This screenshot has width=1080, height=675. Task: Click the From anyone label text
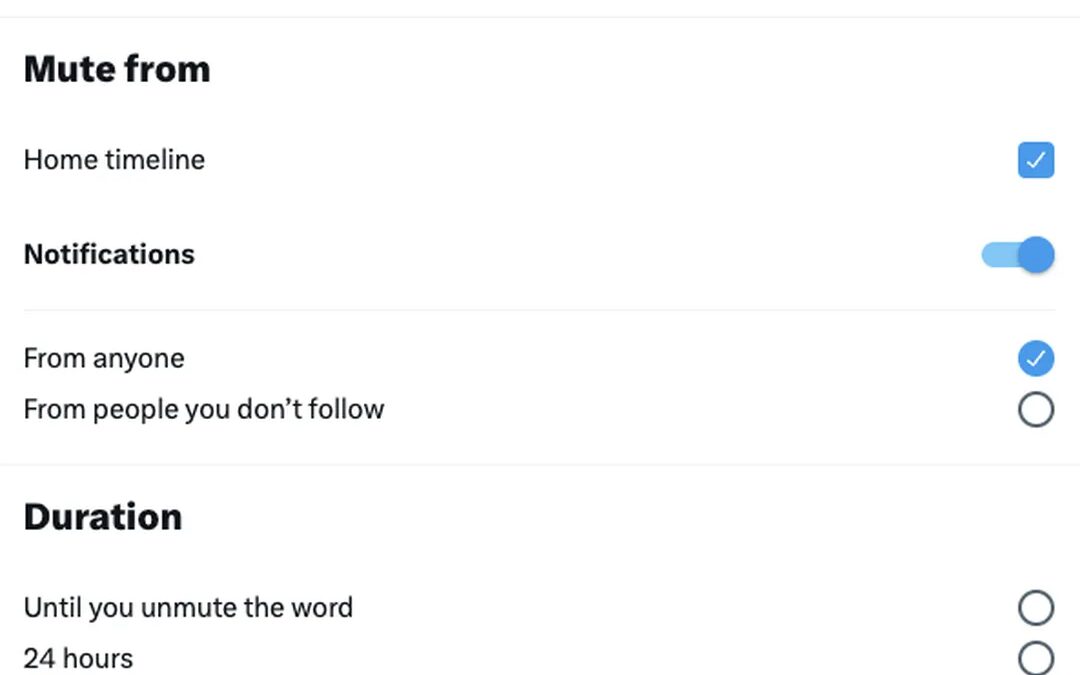coord(104,358)
